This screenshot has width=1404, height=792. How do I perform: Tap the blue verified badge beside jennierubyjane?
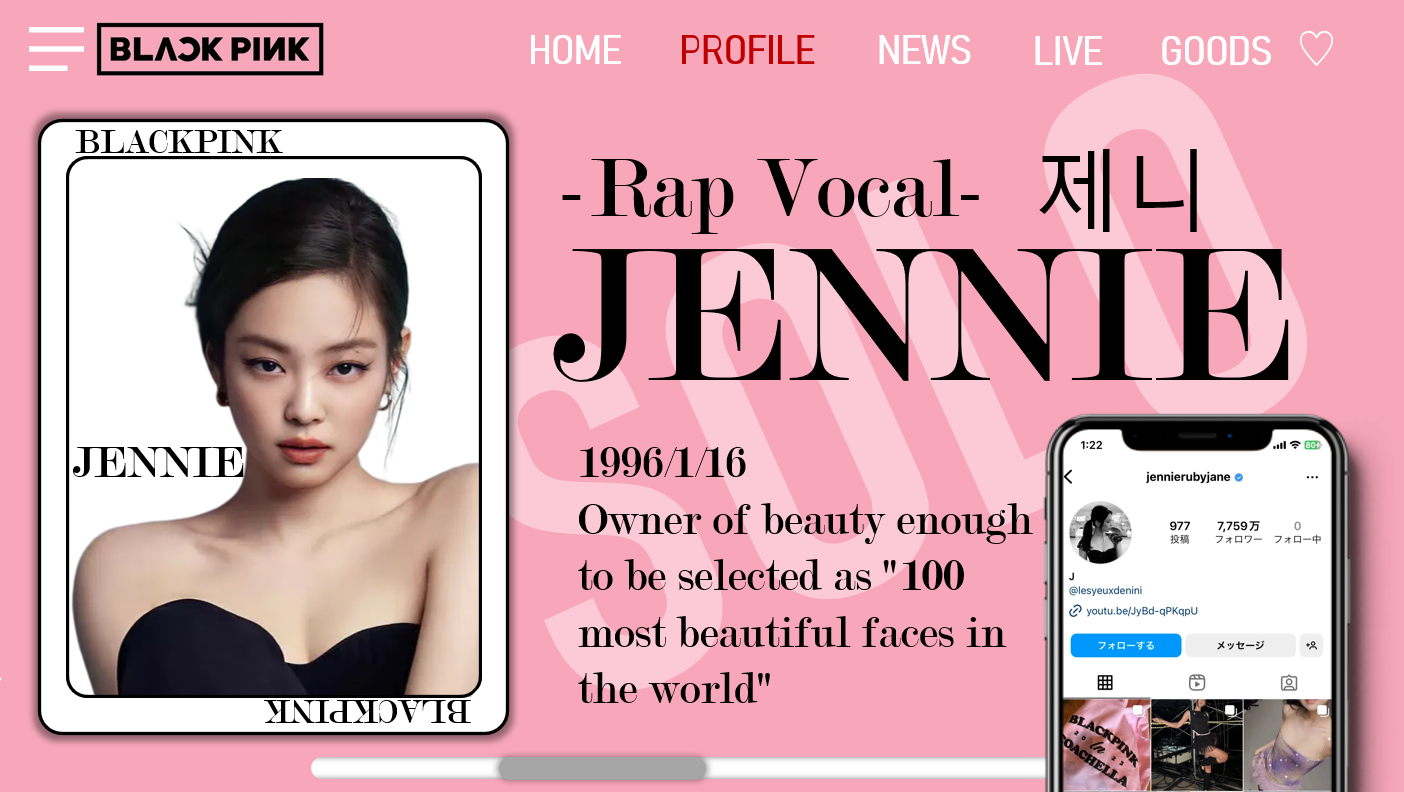(x=1239, y=478)
